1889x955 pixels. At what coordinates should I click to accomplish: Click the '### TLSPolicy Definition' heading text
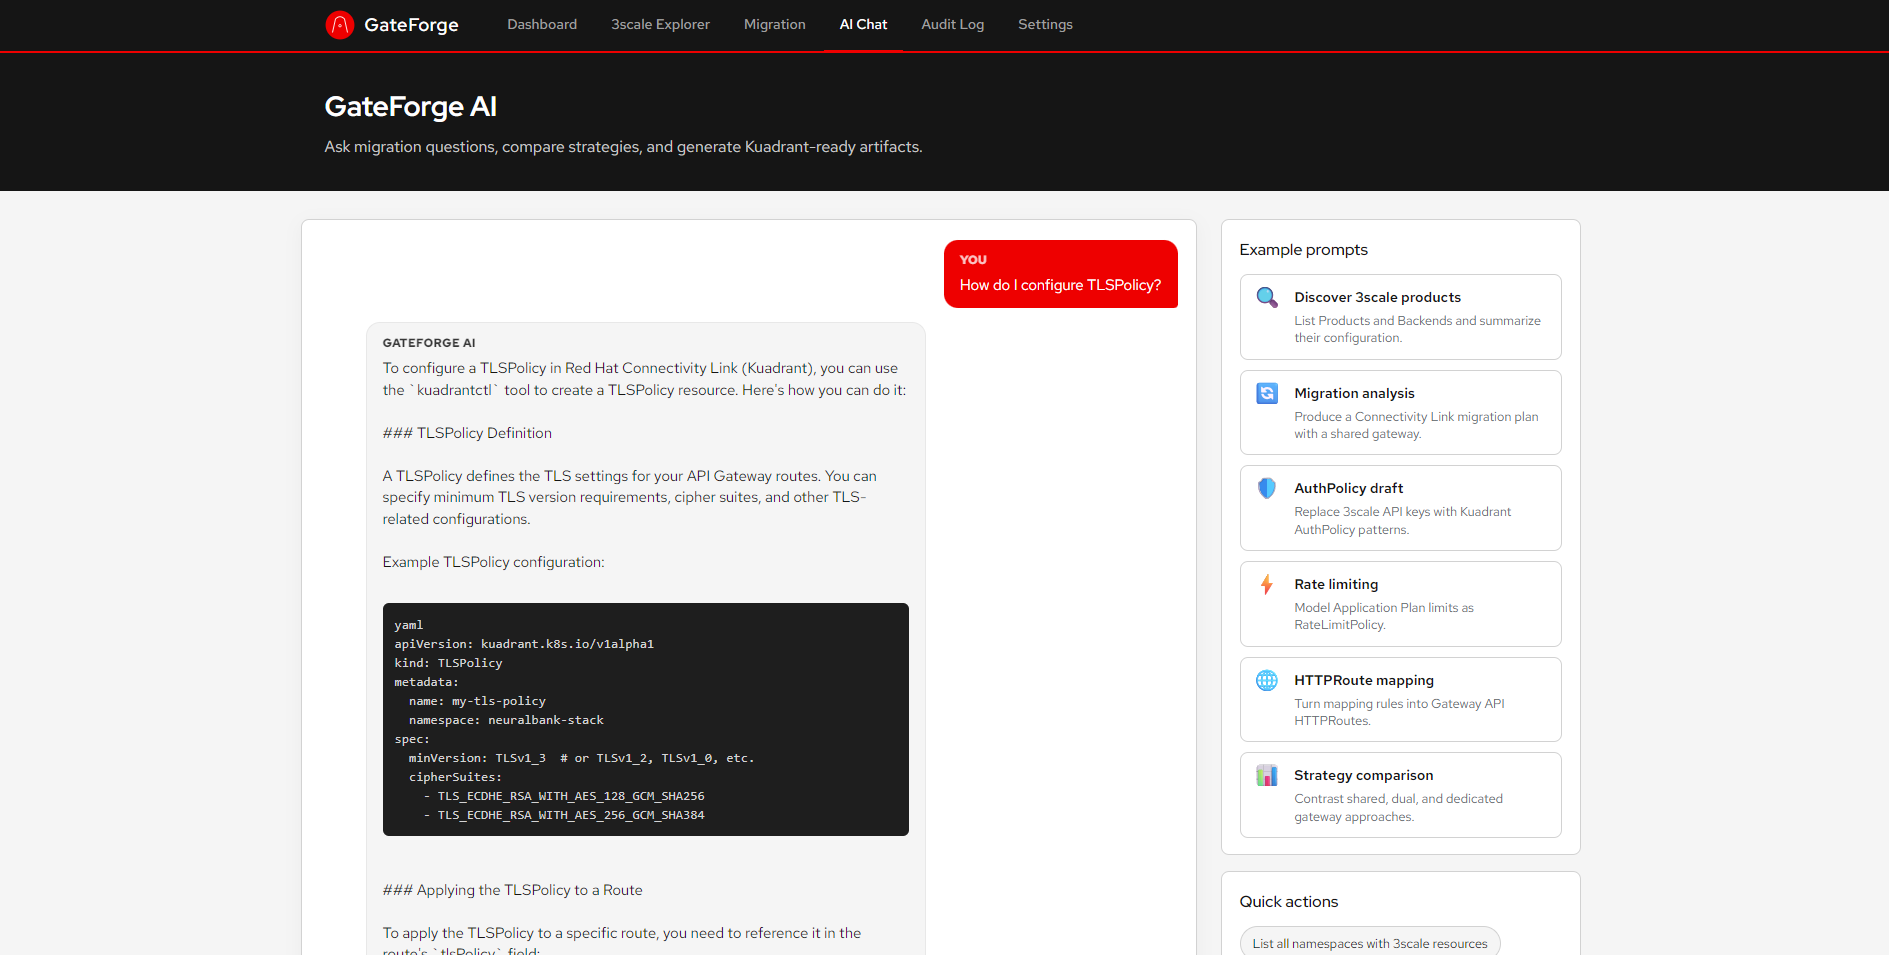pos(467,433)
